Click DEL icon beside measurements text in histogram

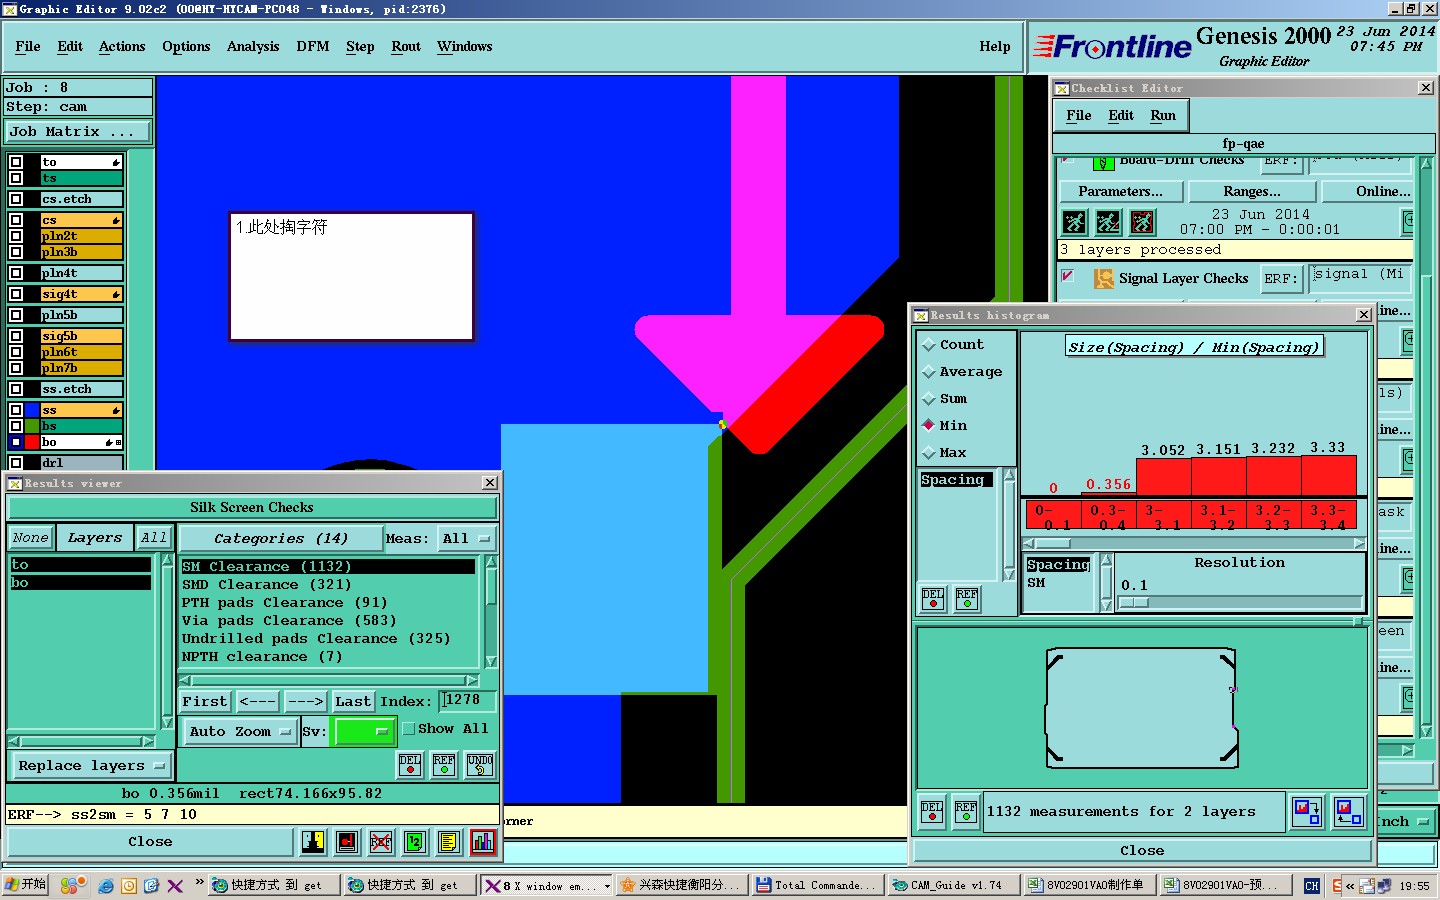932,811
